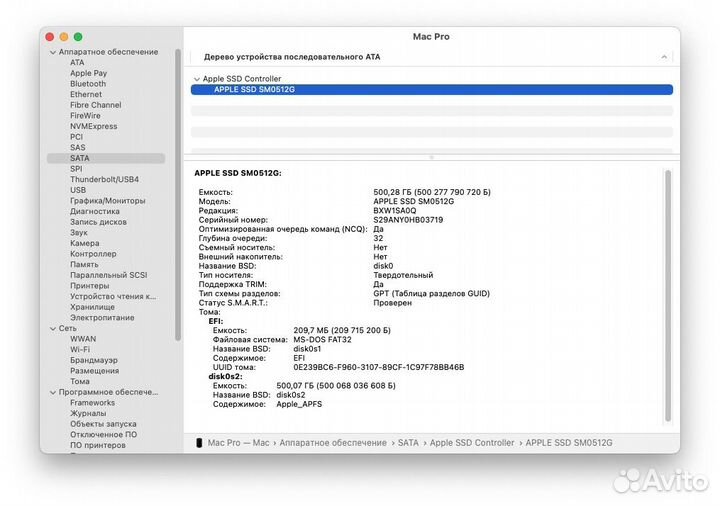
Task: Click APPLE SSD SM0512G breadcrumb
Action: [x=569, y=443]
